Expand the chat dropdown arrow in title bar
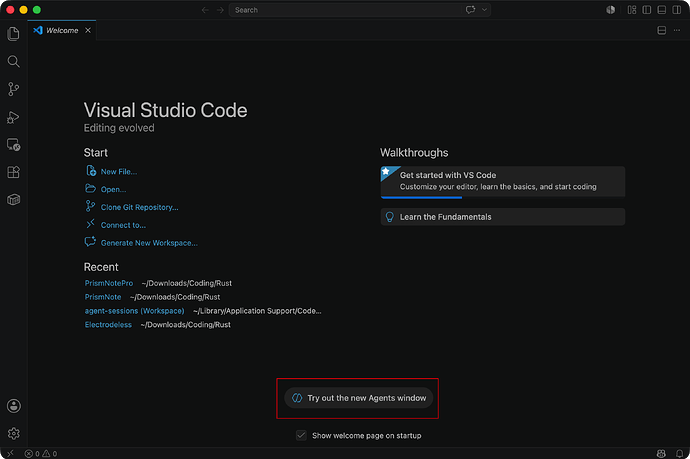 [x=484, y=10]
